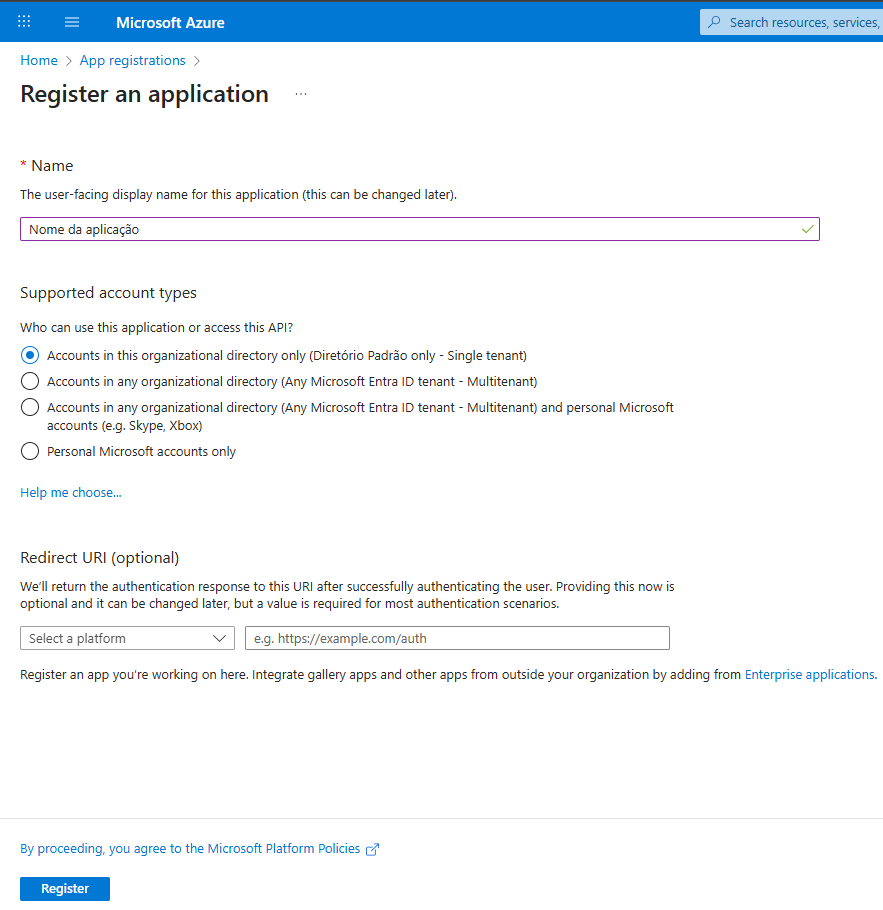Select the Multitenant account type option

(x=29, y=381)
